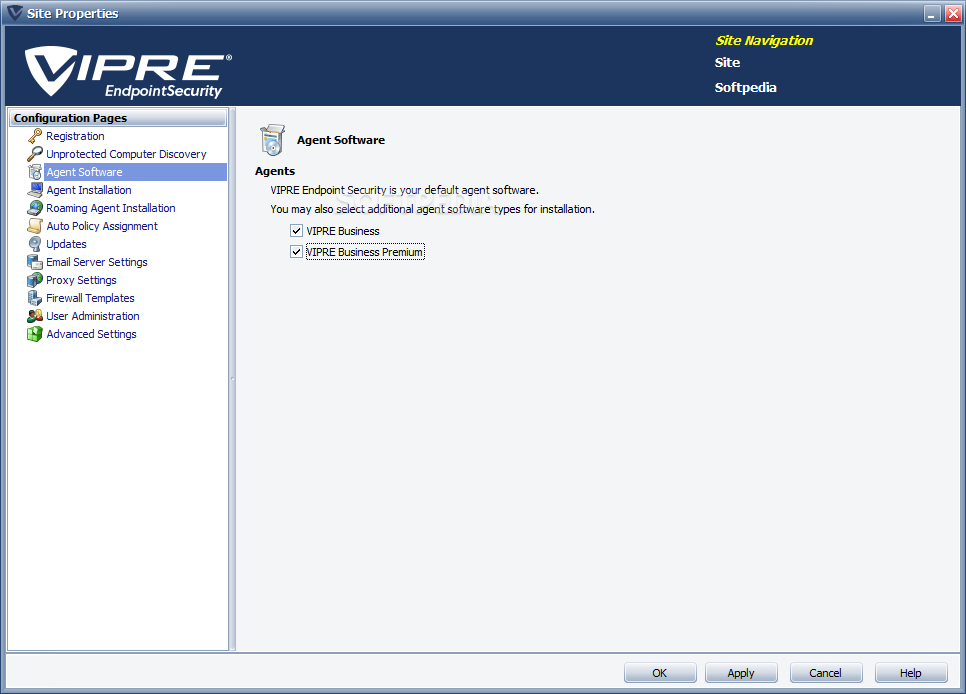
Task: Click the Softpedia site navigation link
Action: [745, 88]
